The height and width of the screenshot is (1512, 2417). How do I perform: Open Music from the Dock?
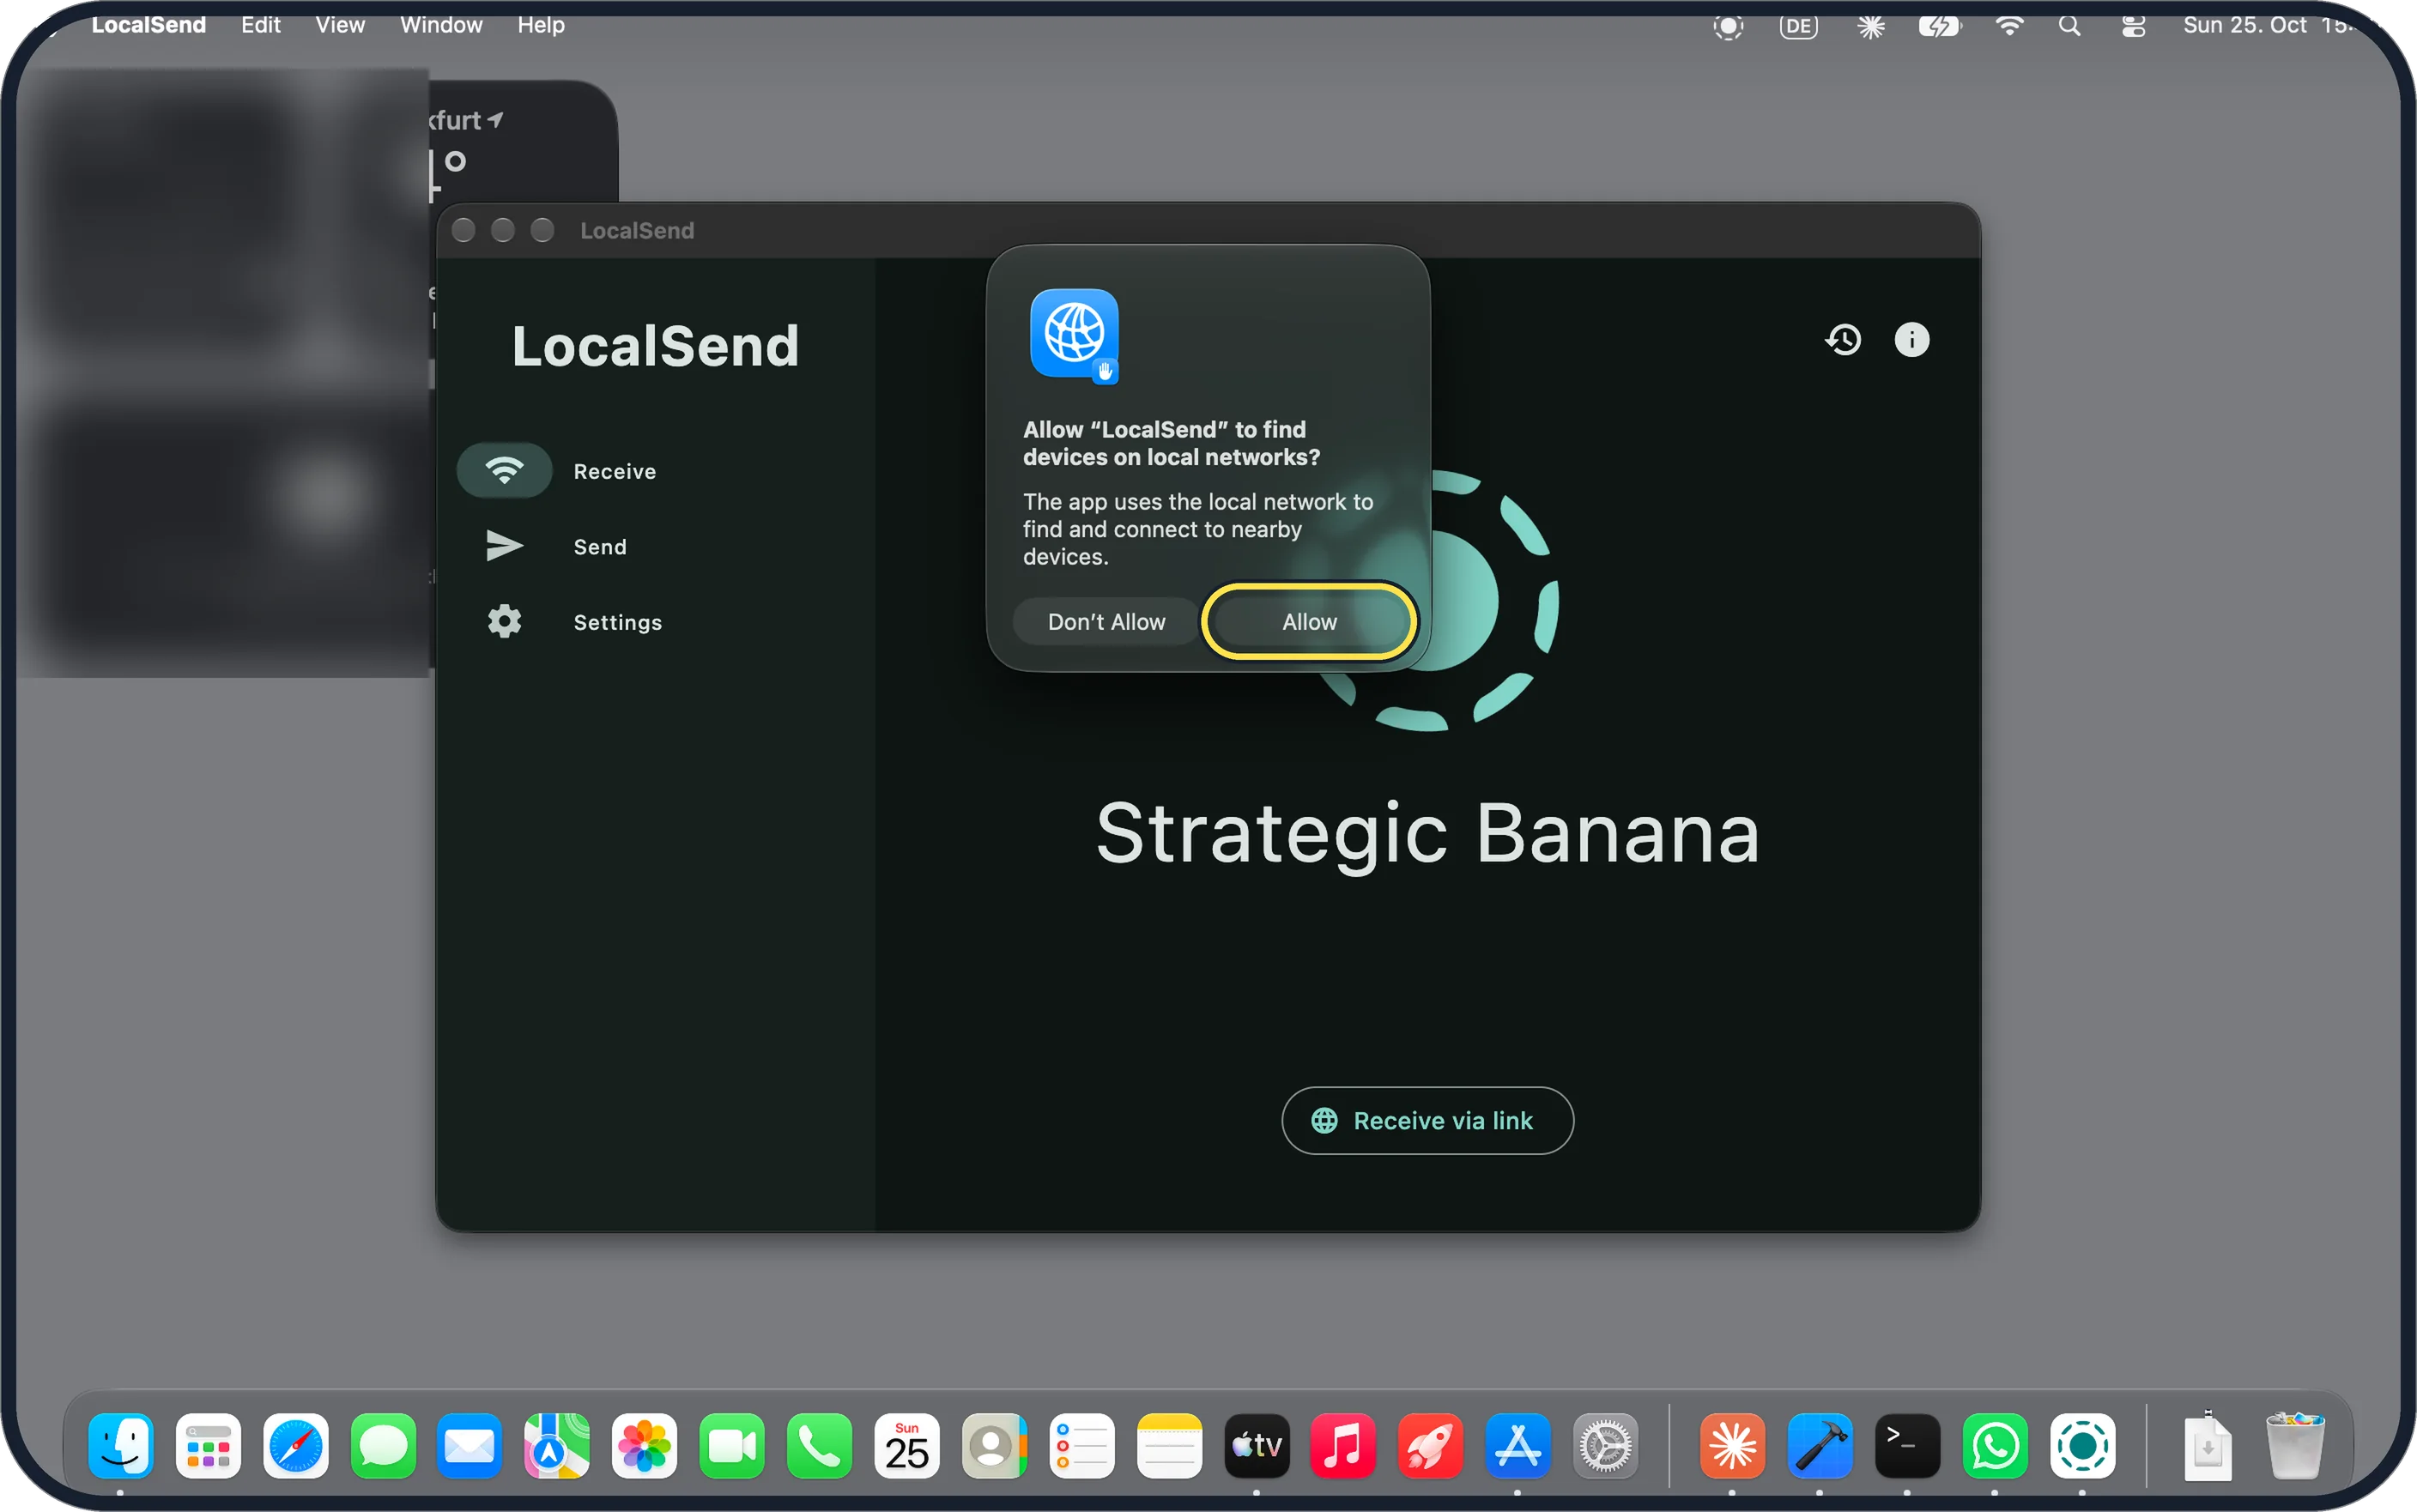click(x=1343, y=1446)
